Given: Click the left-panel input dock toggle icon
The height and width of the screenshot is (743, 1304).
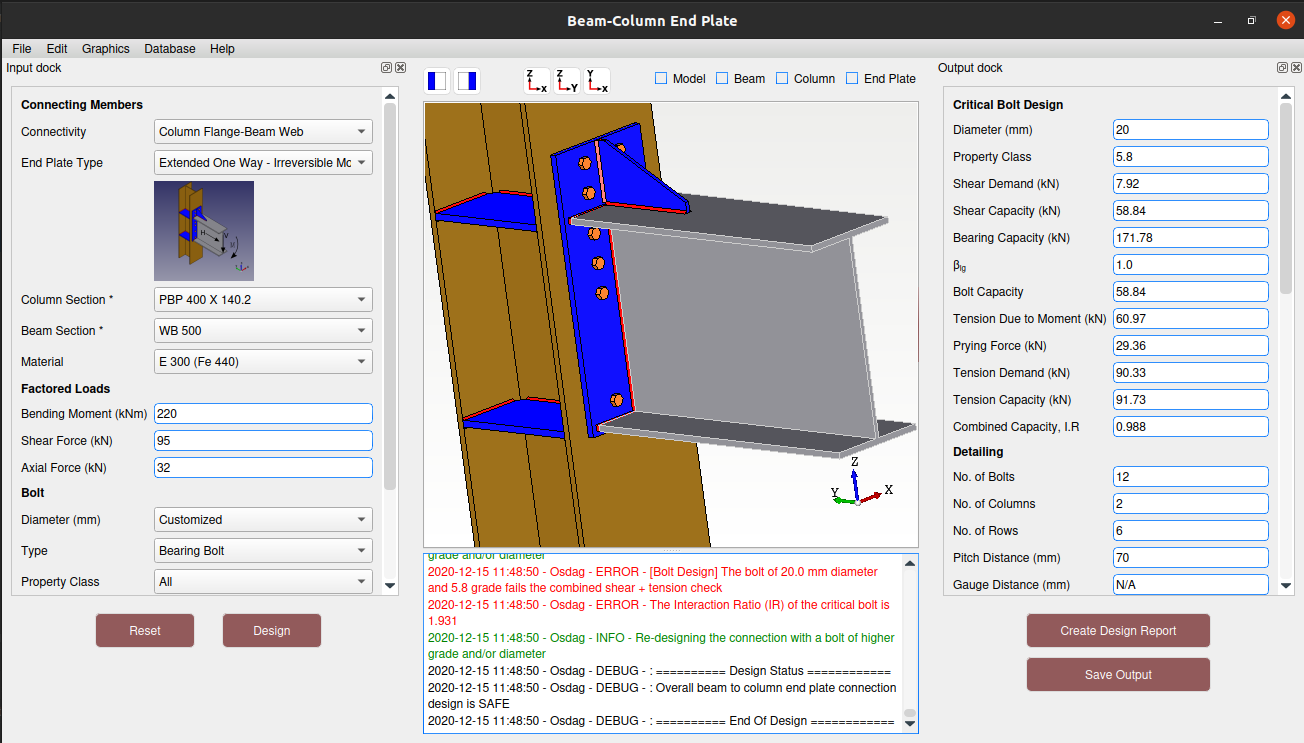Looking at the screenshot, I should click(x=438, y=81).
